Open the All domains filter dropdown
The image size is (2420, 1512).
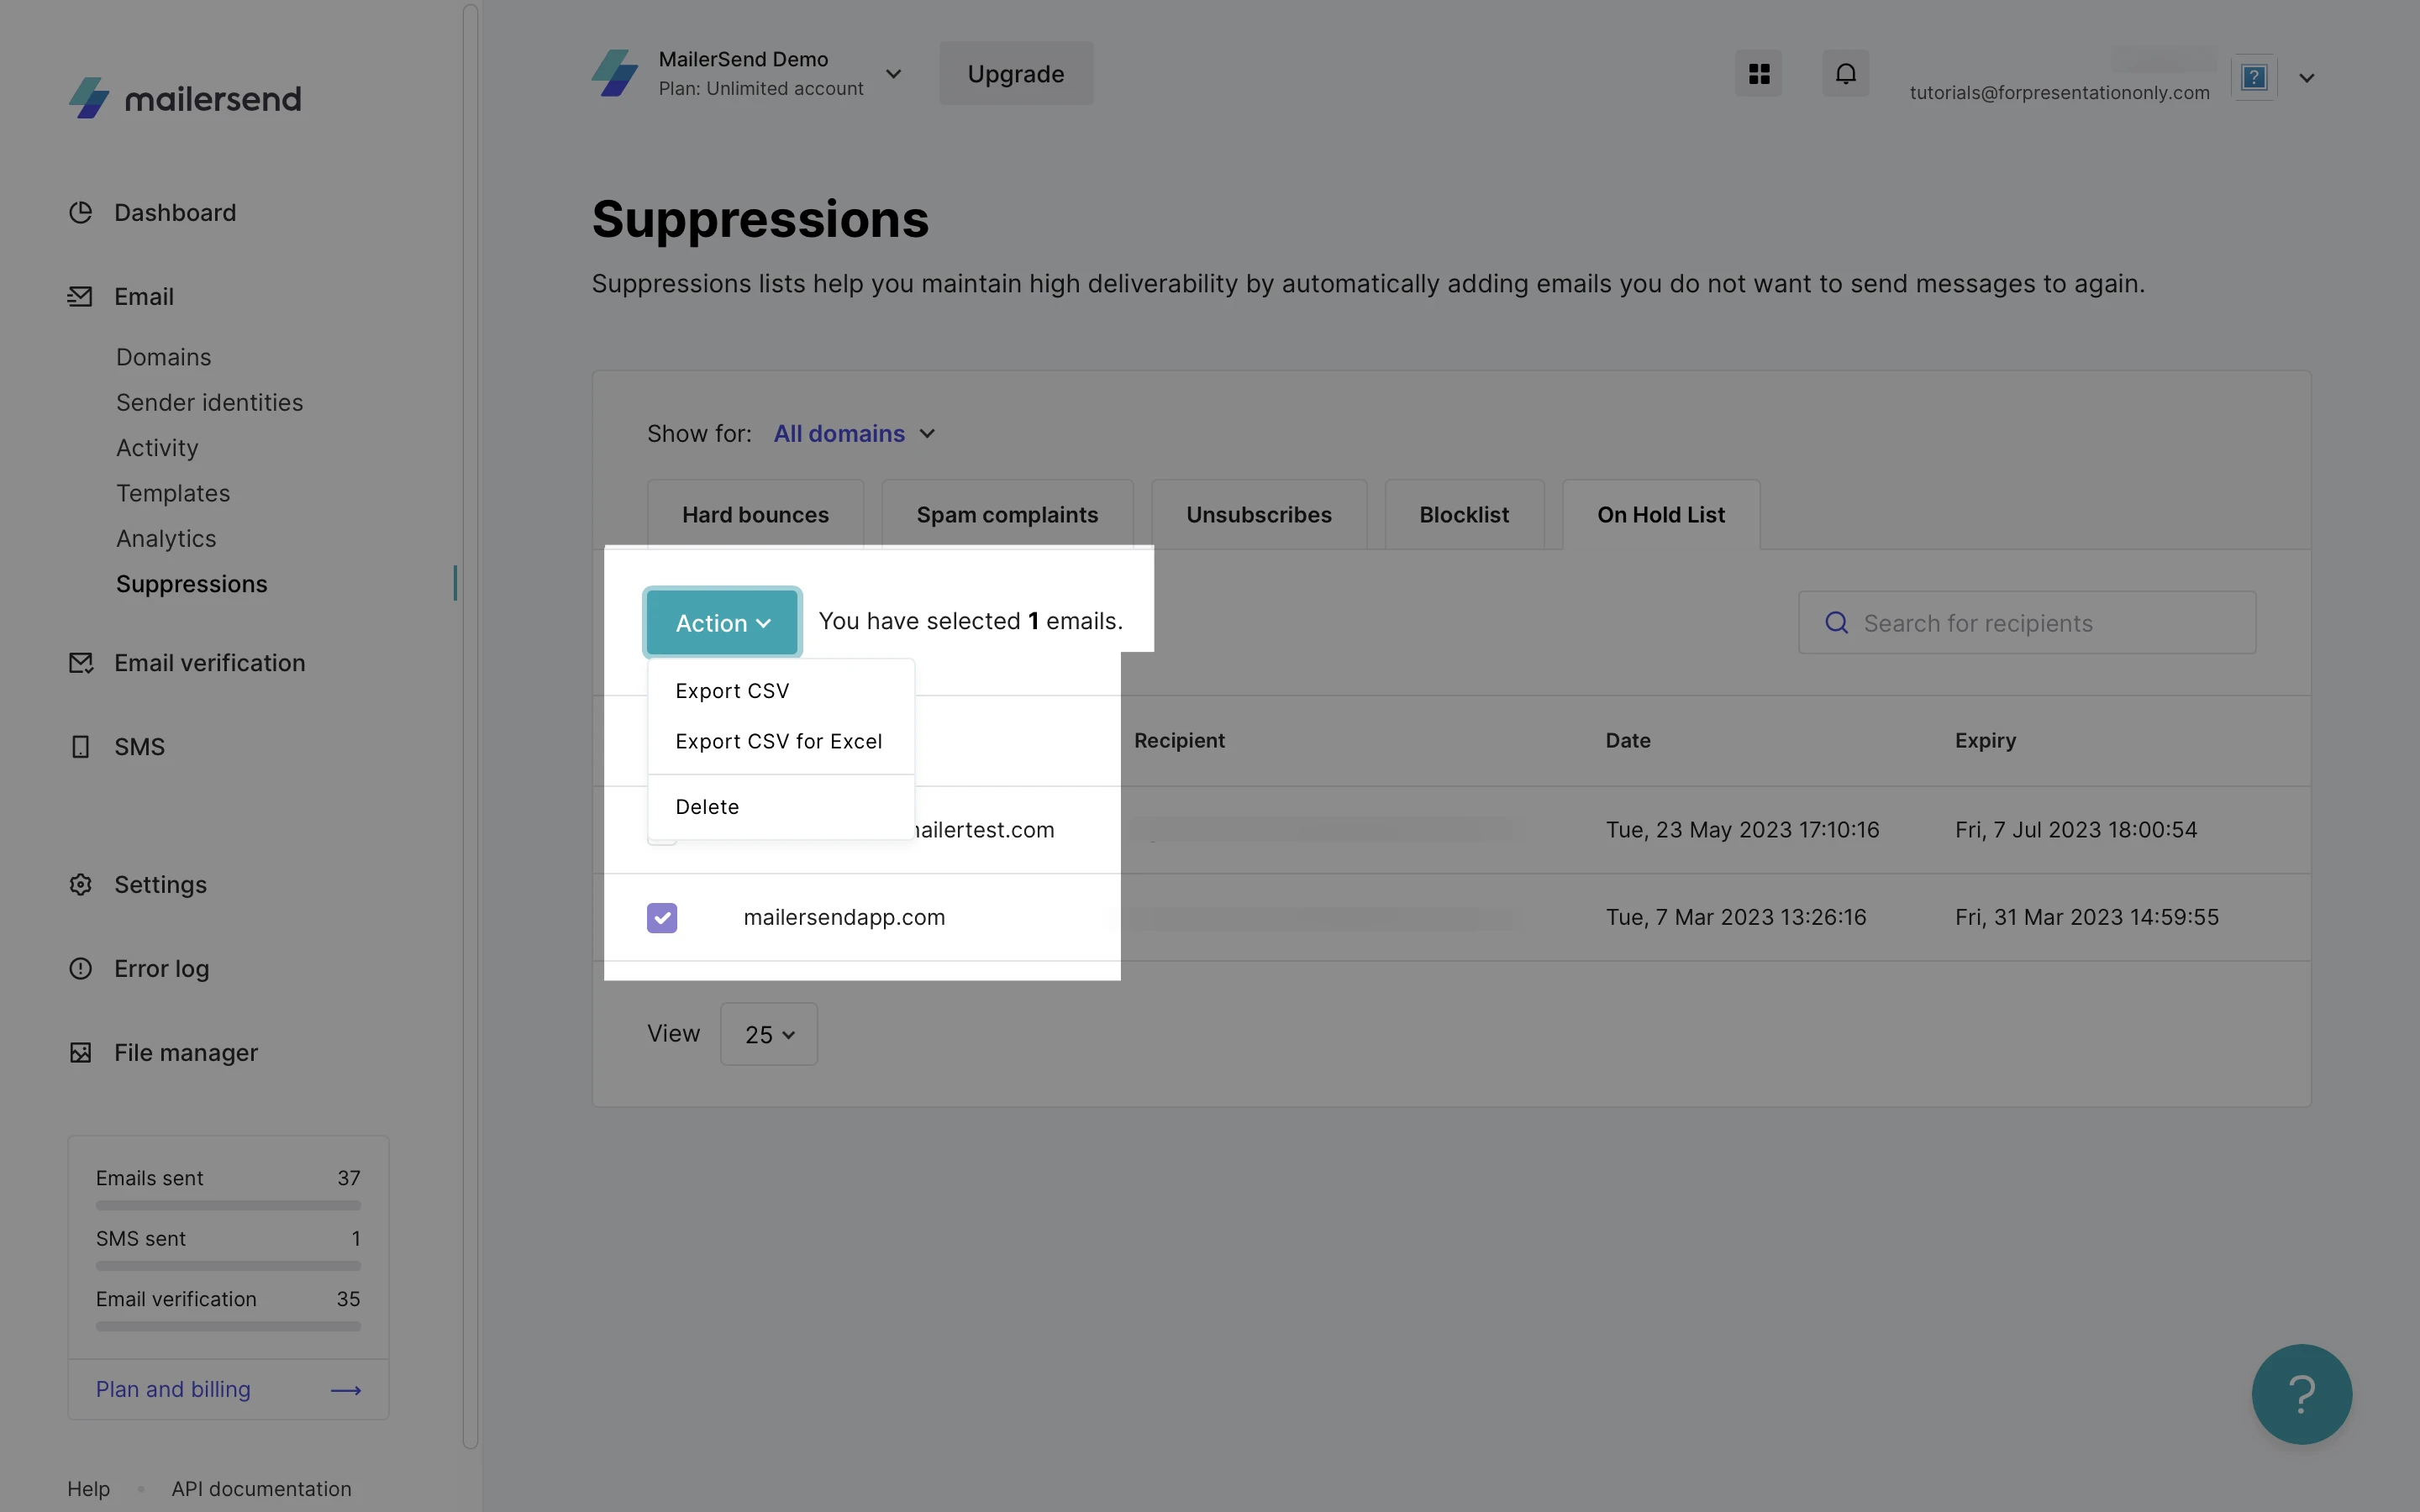pyautogui.click(x=854, y=434)
